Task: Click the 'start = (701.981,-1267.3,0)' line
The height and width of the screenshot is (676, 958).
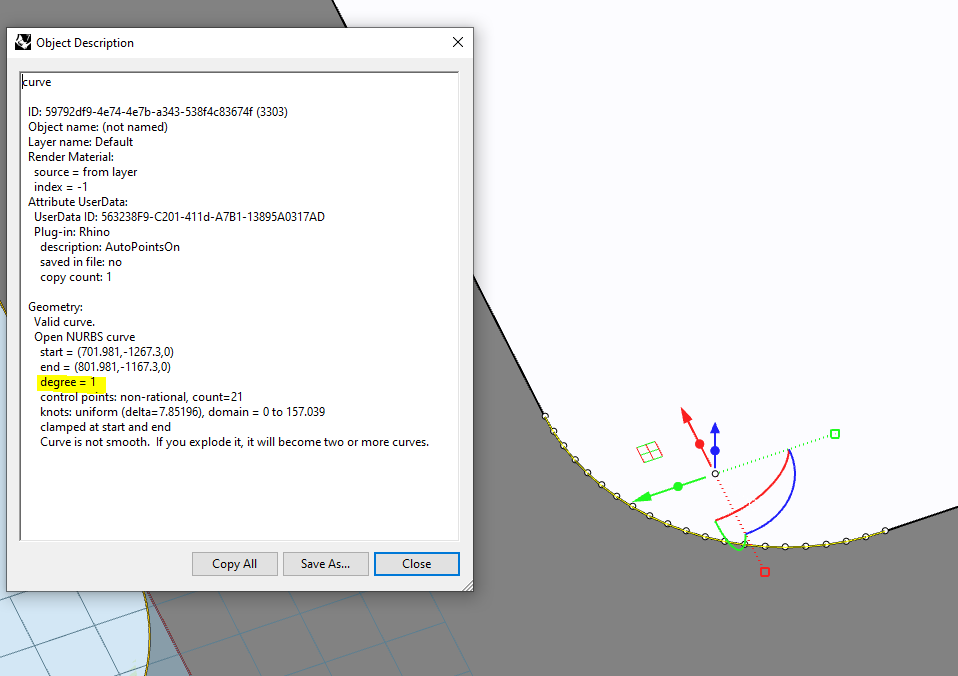Action: point(107,352)
